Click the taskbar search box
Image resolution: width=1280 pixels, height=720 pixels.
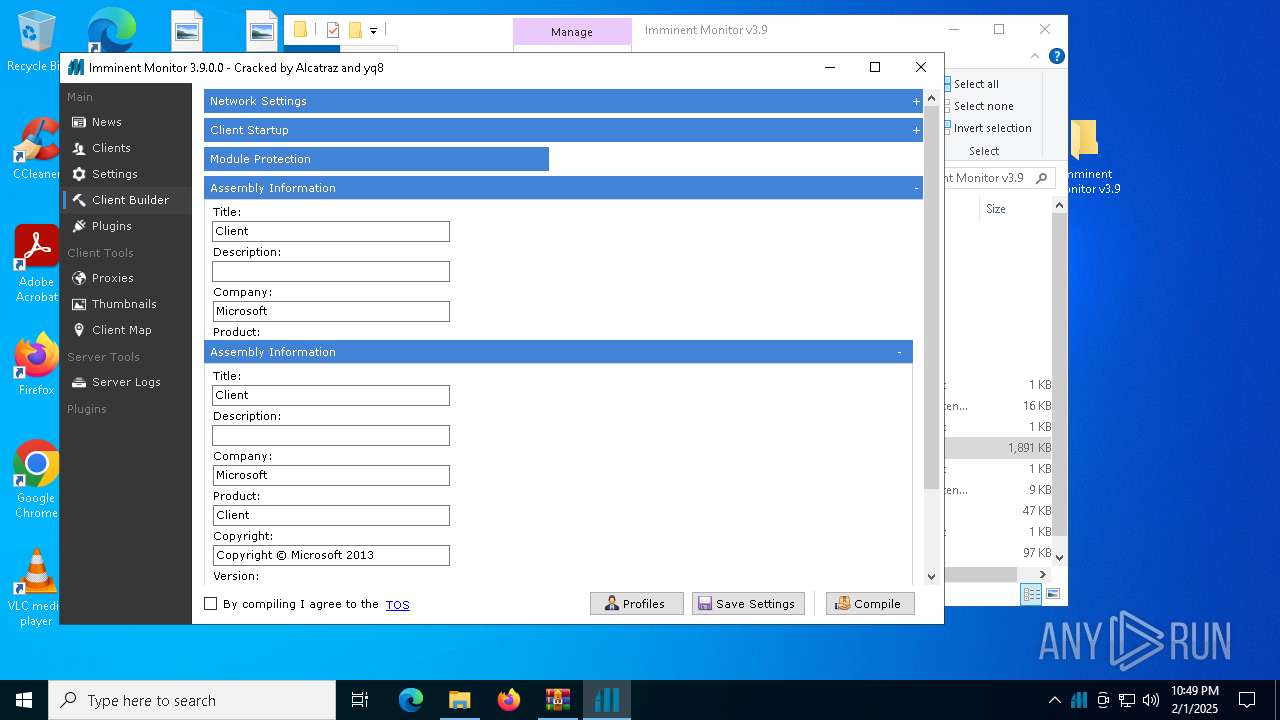point(192,700)
